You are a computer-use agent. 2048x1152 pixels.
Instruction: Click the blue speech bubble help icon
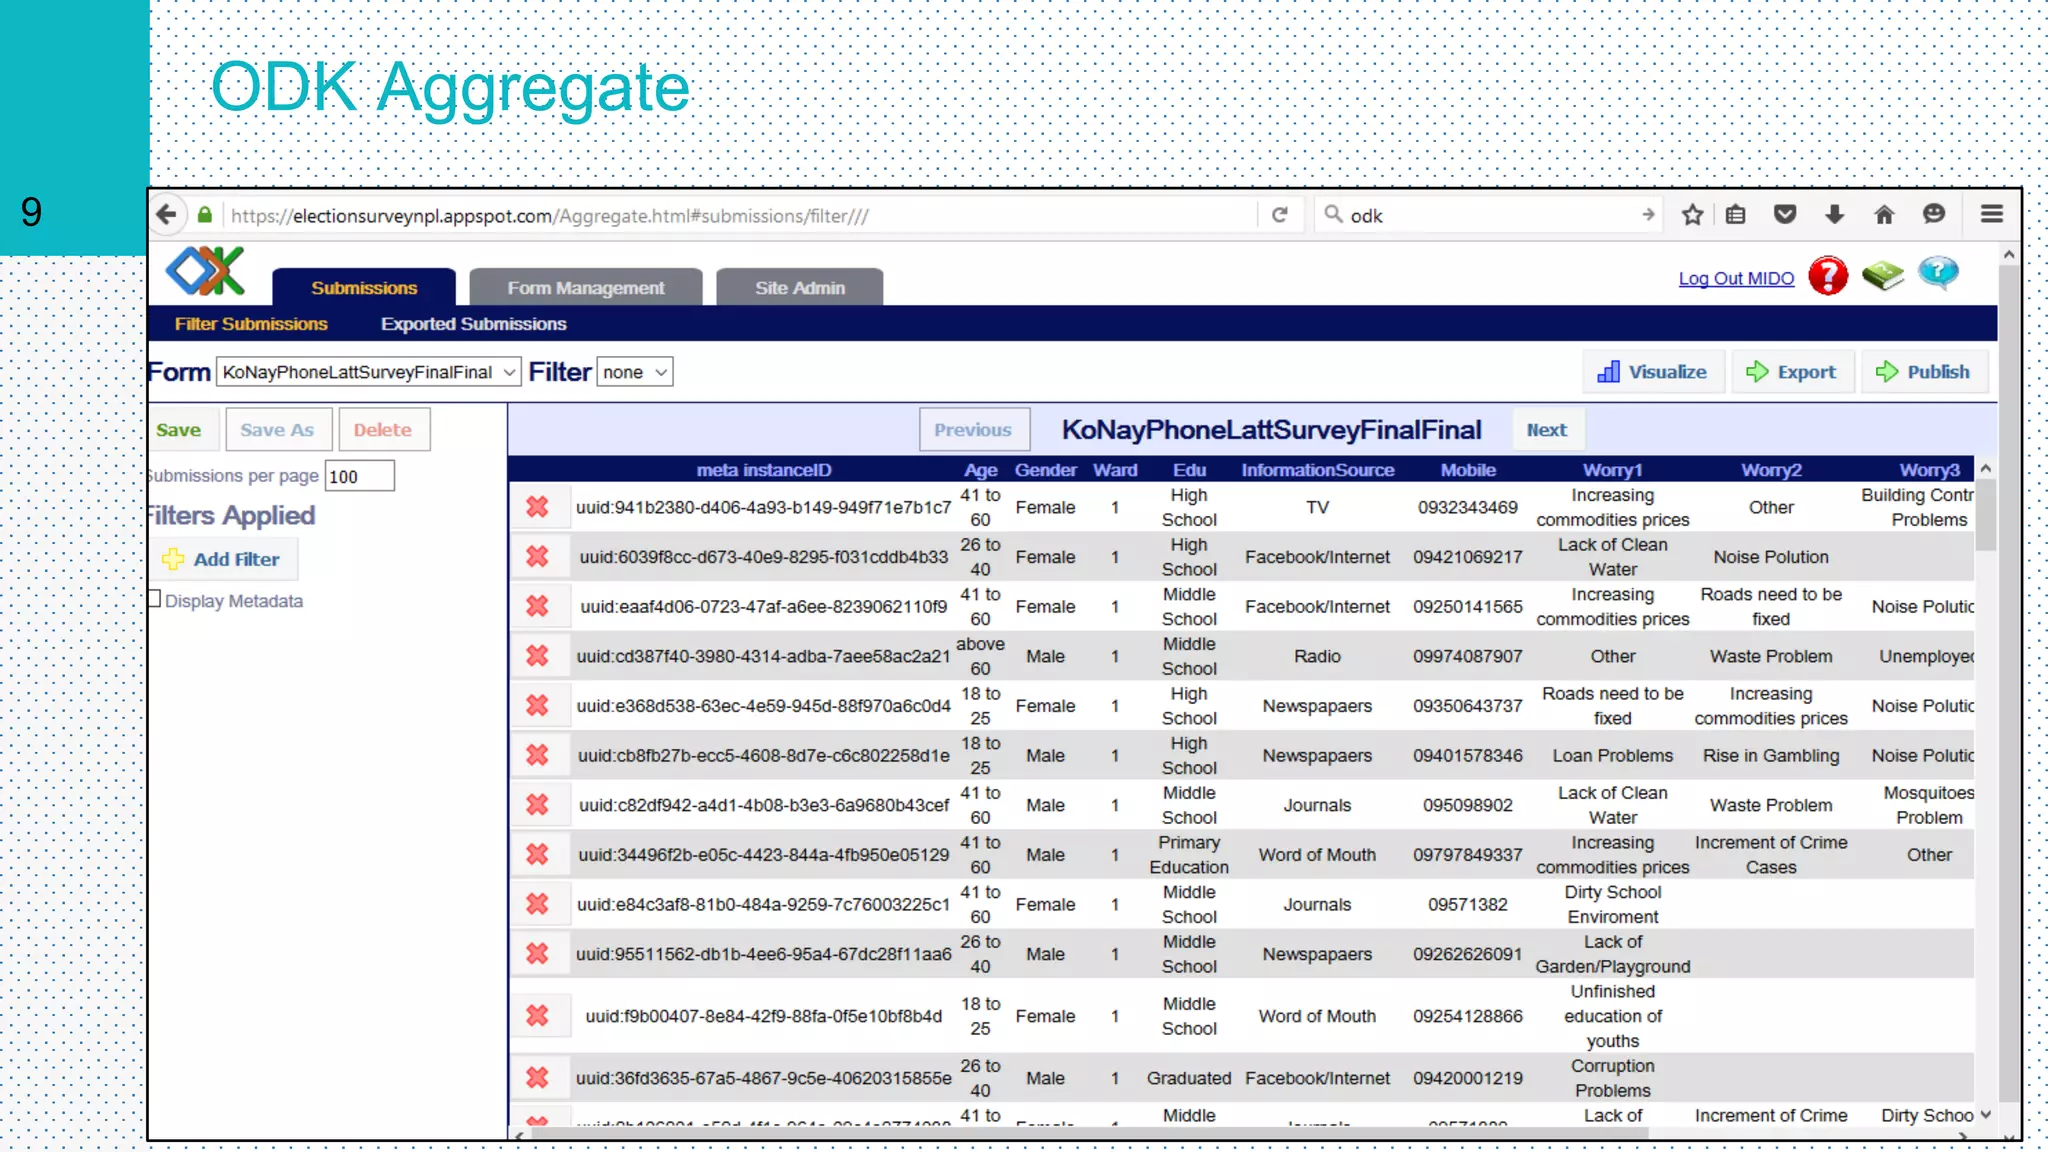[x=1938, y=273]
